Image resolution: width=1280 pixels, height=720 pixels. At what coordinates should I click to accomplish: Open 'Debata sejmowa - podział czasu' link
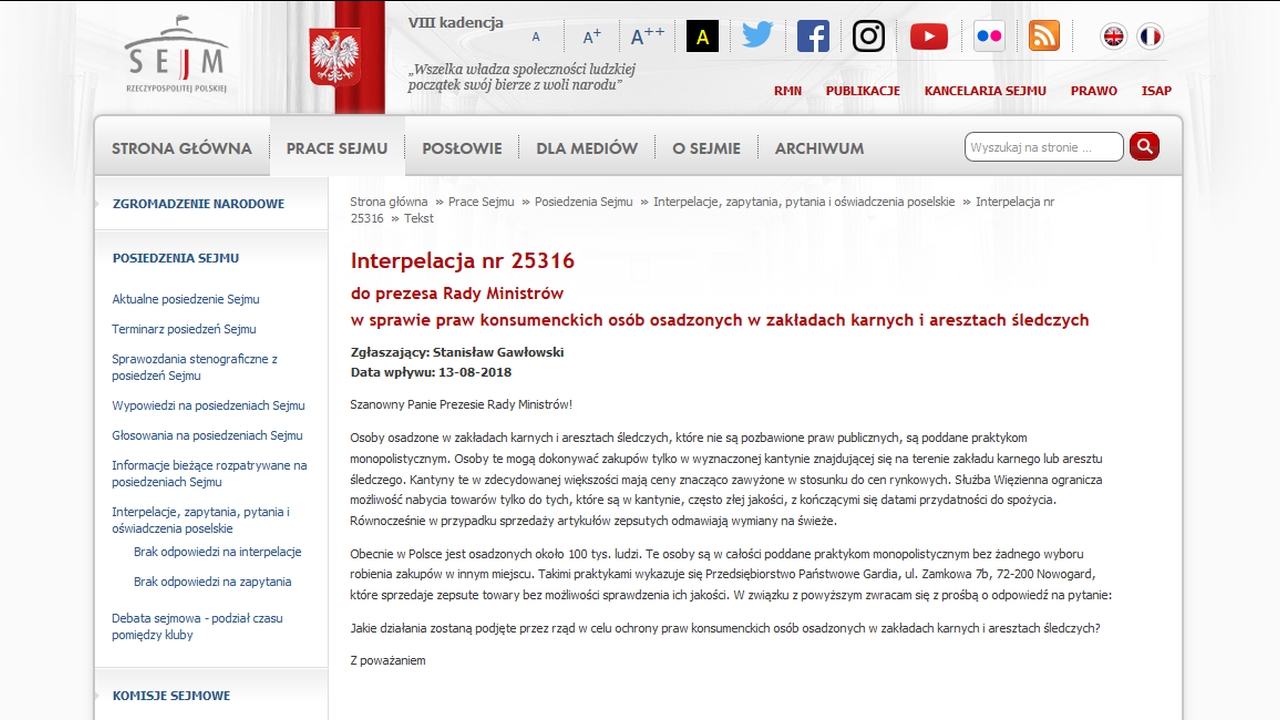click(197, 626)
